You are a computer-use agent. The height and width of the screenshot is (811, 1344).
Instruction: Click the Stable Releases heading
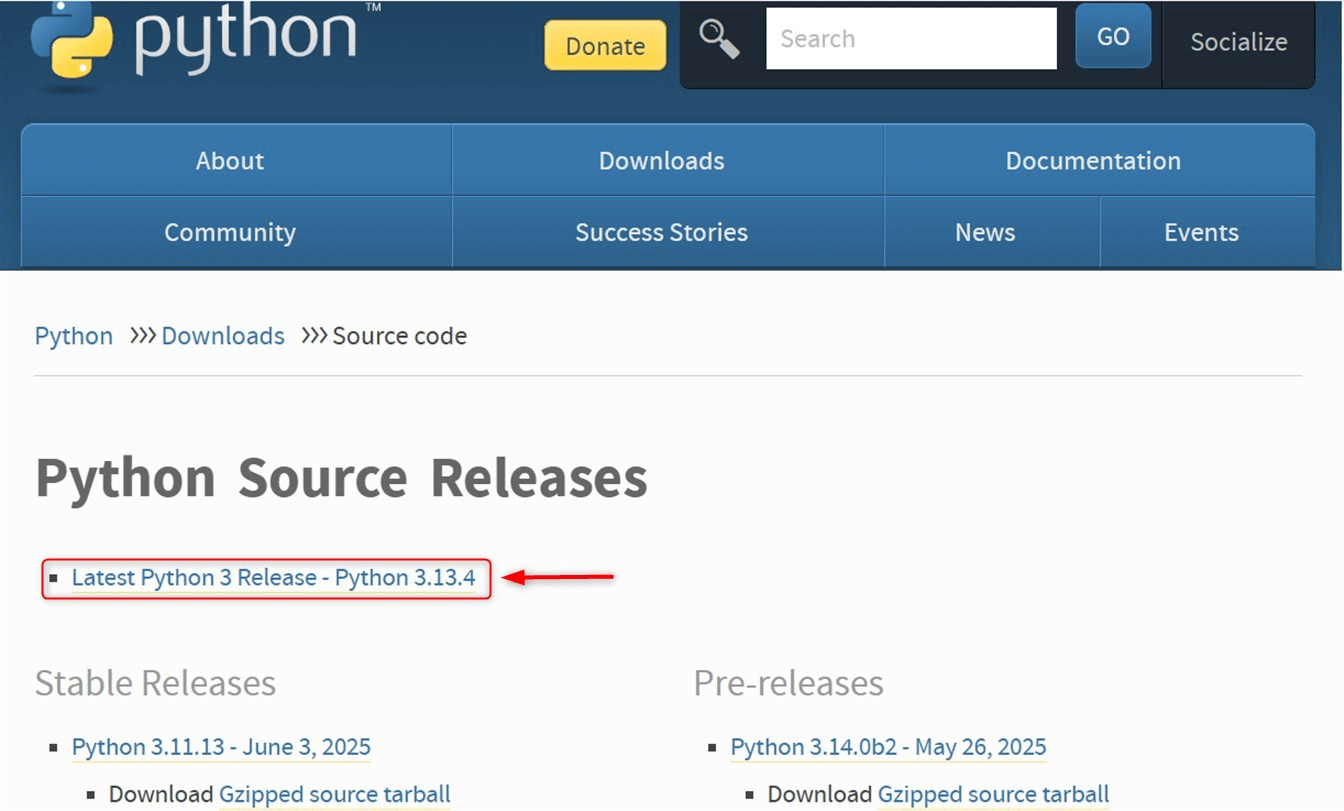point(155,683)
